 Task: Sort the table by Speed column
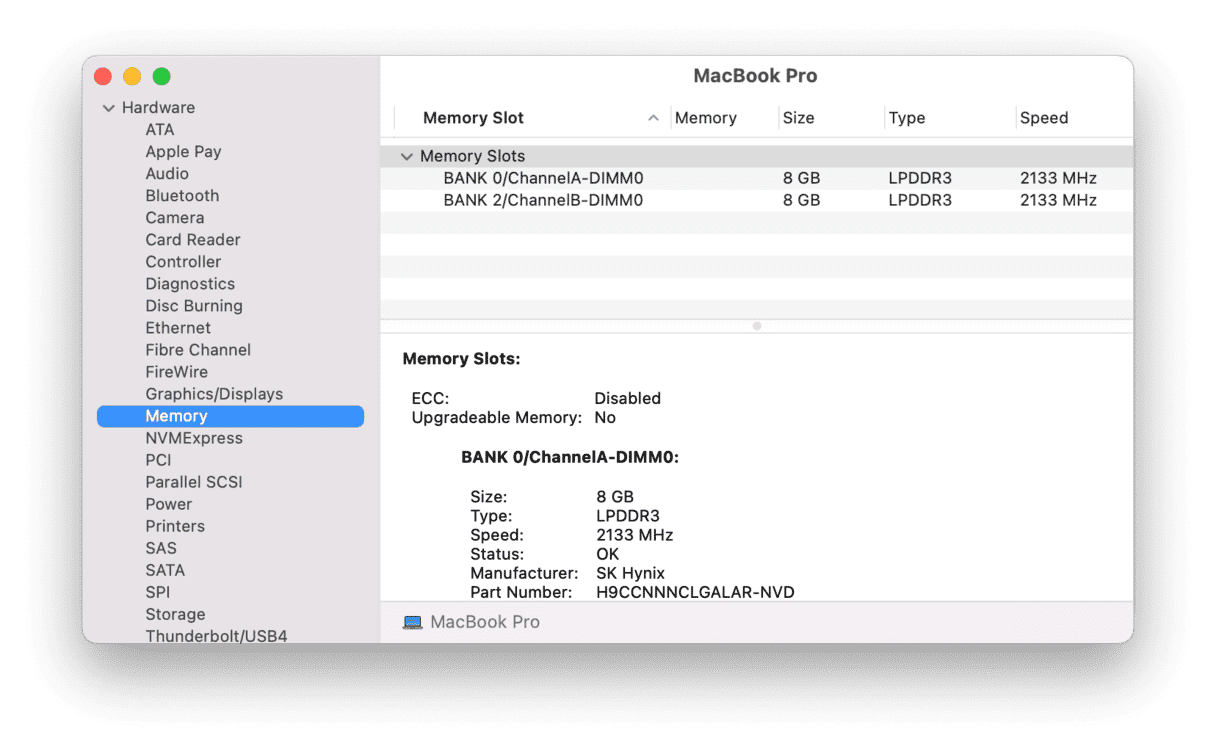tap(1044, 118)
